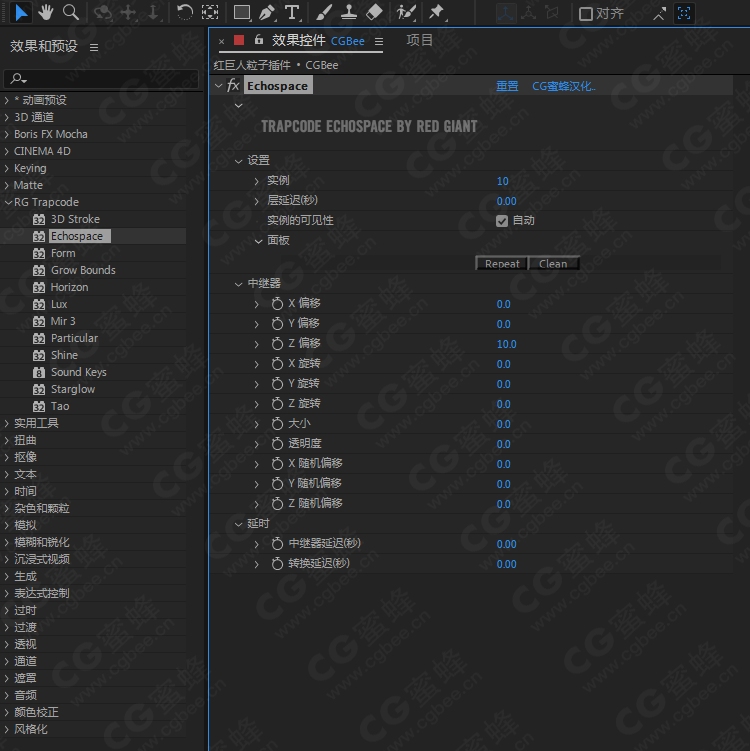Open Effect Controls panel menu icon
750x751 pixels.
pos(379,42)
